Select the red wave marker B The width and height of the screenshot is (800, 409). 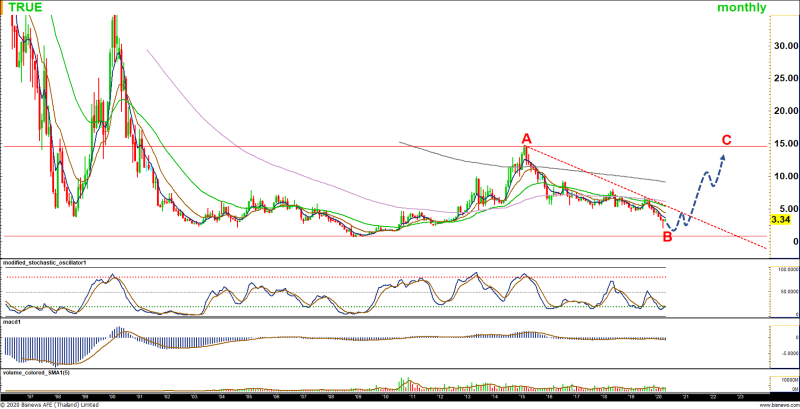click(668, 236)
